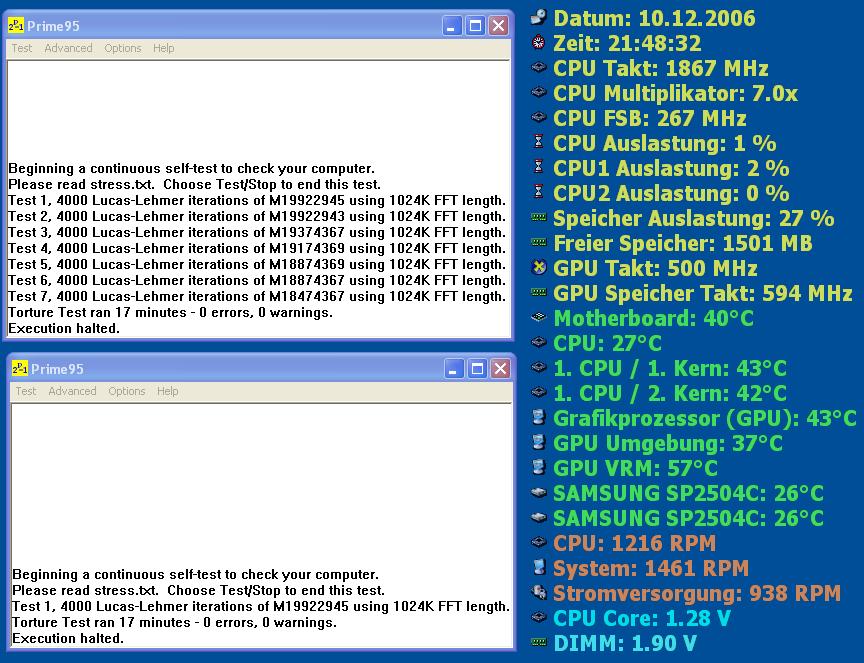Click the motherboard icon beside Motherboard: 40°C
The width and height of the screenshot is (864, 663).
point(538,317)
